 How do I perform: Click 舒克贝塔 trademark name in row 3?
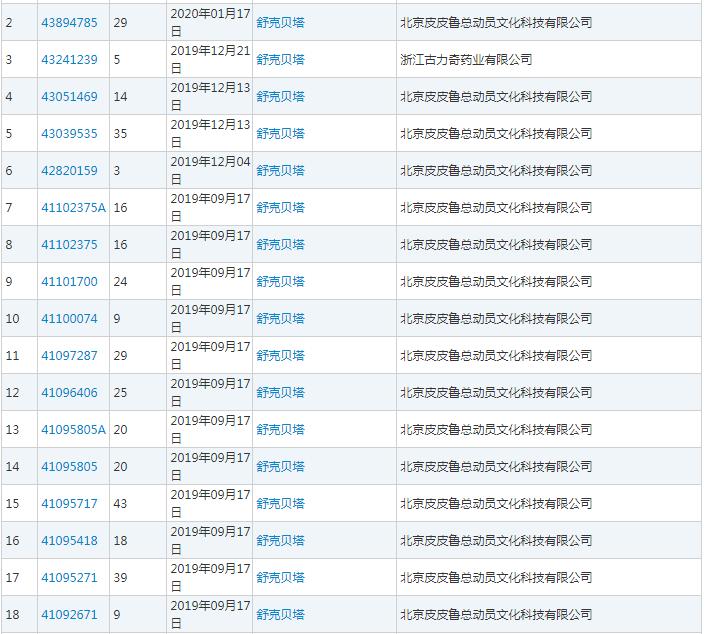coord(280,59)
